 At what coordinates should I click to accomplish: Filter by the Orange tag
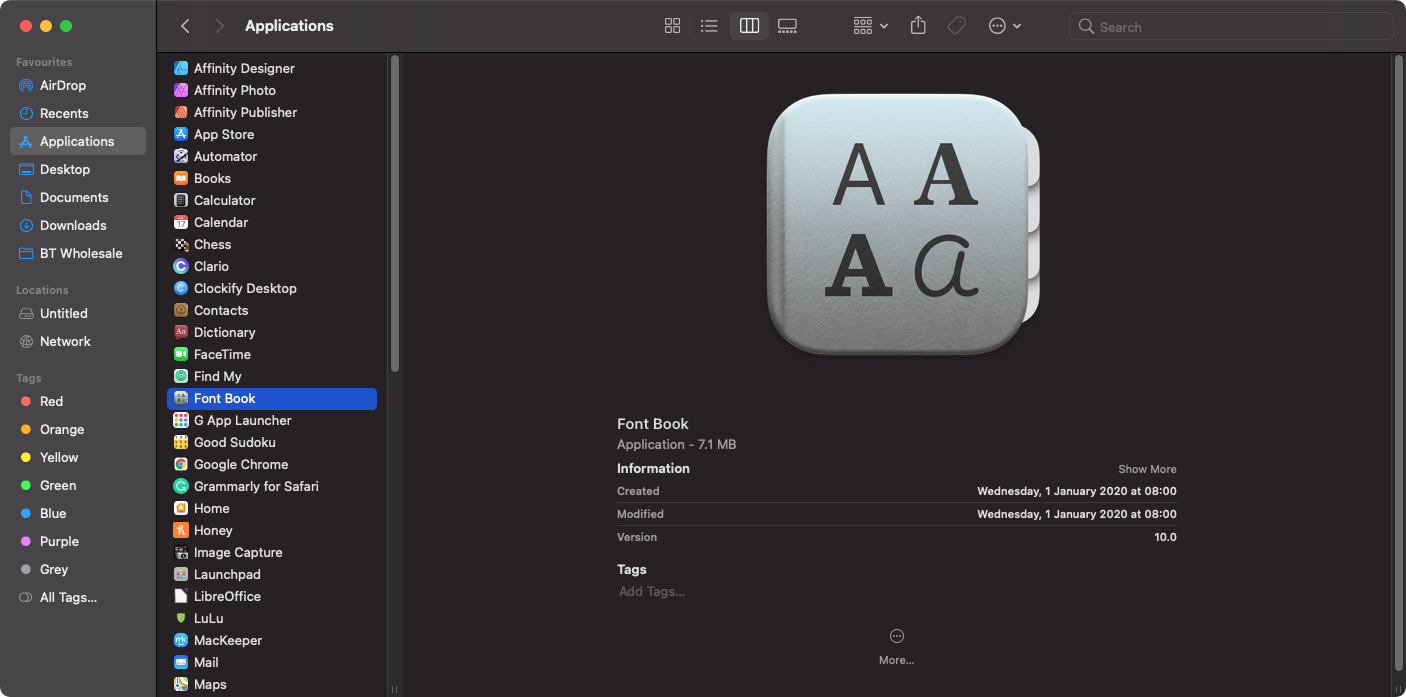[78, 429]
